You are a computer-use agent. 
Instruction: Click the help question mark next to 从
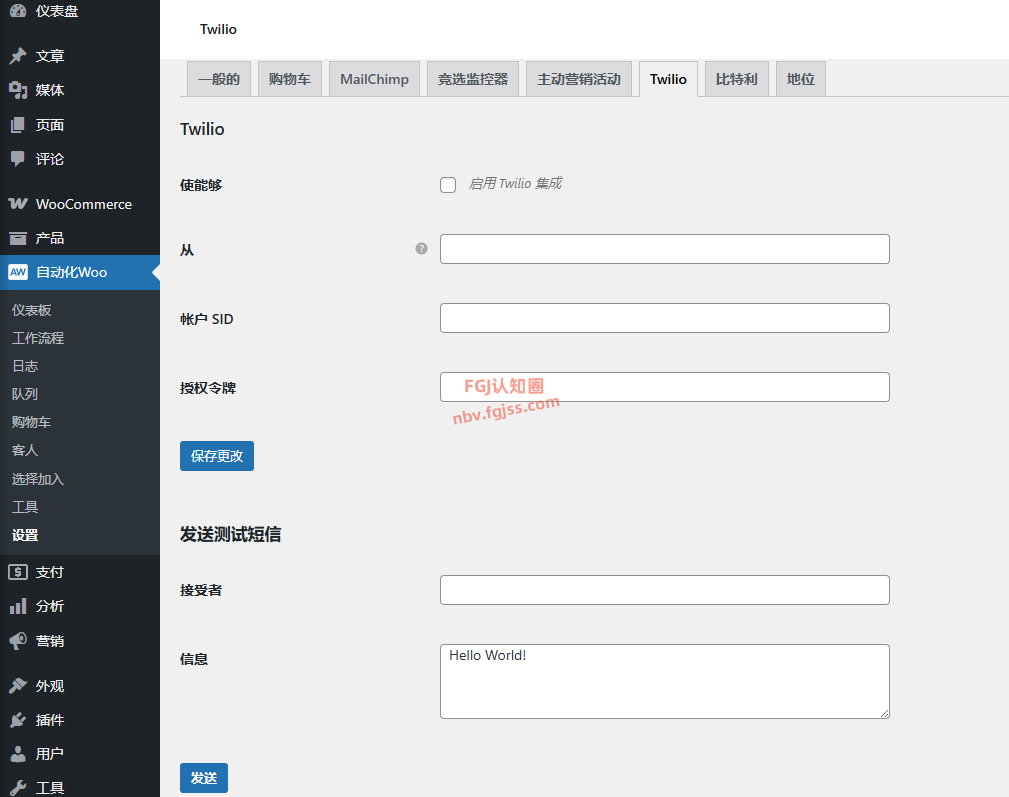coord(421,248)
